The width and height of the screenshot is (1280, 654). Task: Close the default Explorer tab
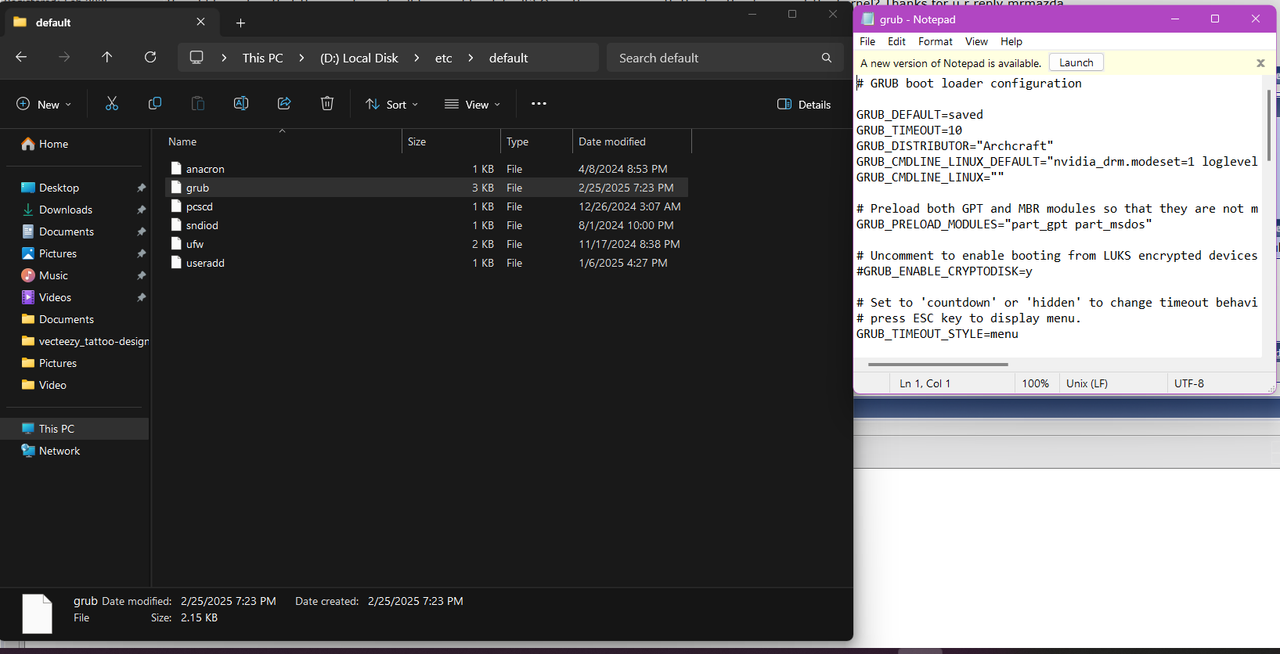202,22
